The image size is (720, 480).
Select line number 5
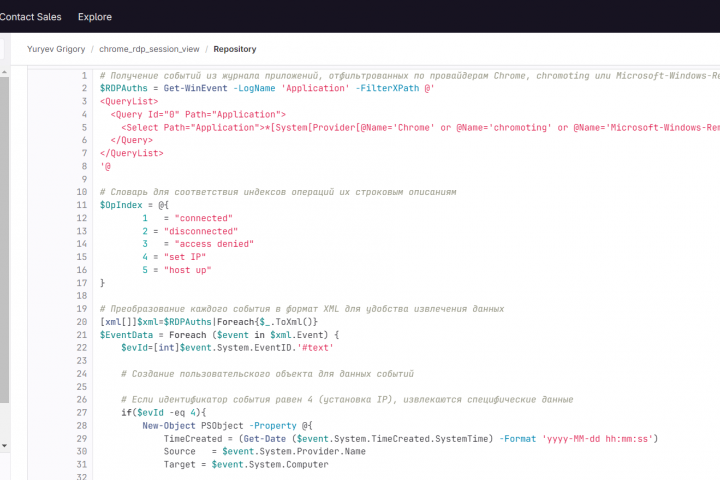pyautogui.click(x=84, y=127)
